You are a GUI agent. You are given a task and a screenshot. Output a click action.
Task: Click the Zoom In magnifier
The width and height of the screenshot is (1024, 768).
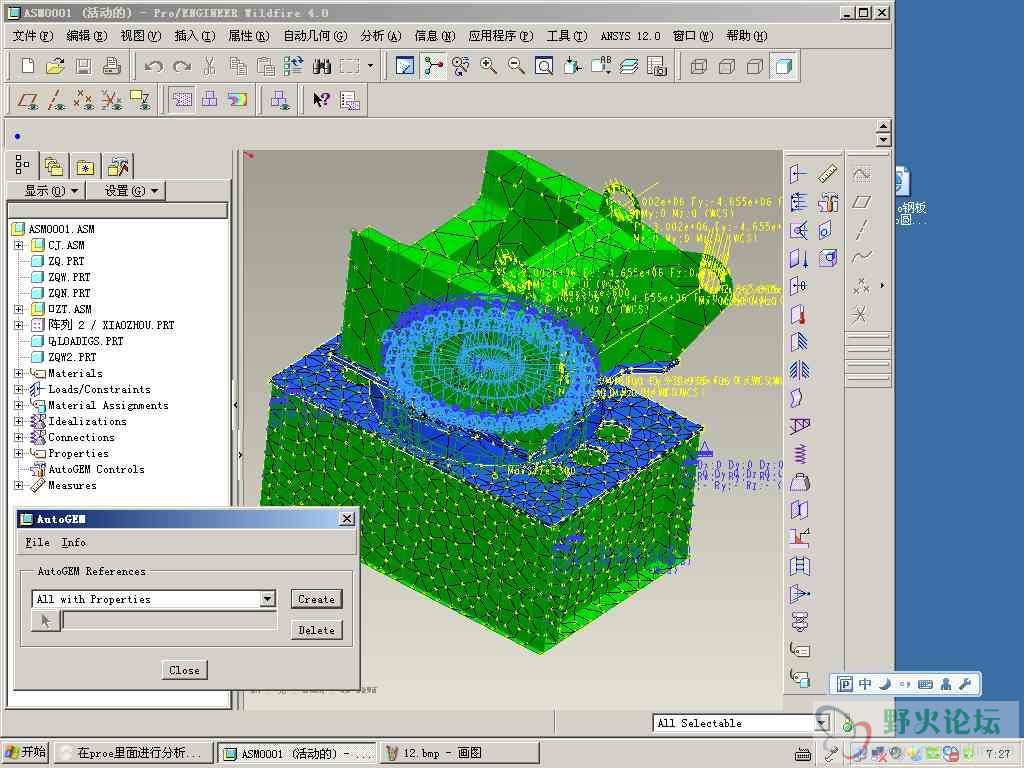(x=488, y=66)
